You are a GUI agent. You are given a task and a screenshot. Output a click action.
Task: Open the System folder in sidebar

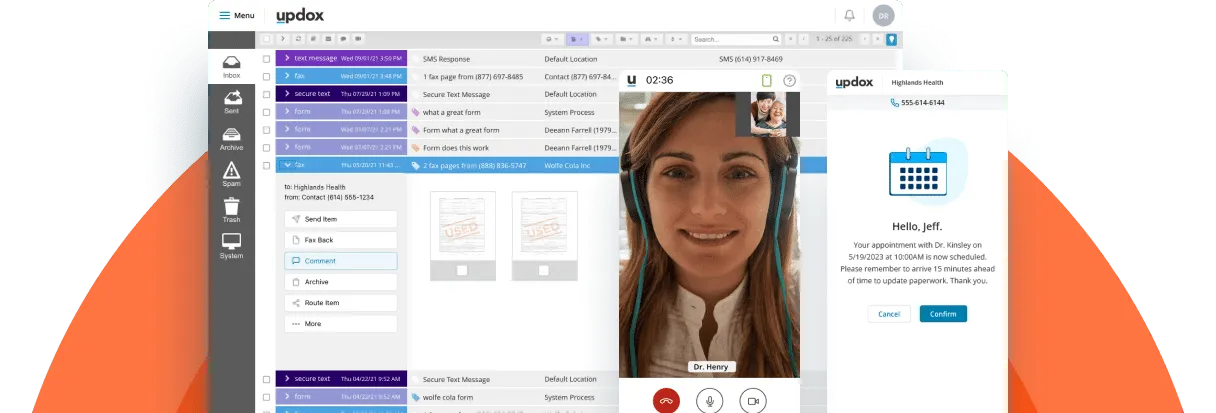[x=231, y=246]
